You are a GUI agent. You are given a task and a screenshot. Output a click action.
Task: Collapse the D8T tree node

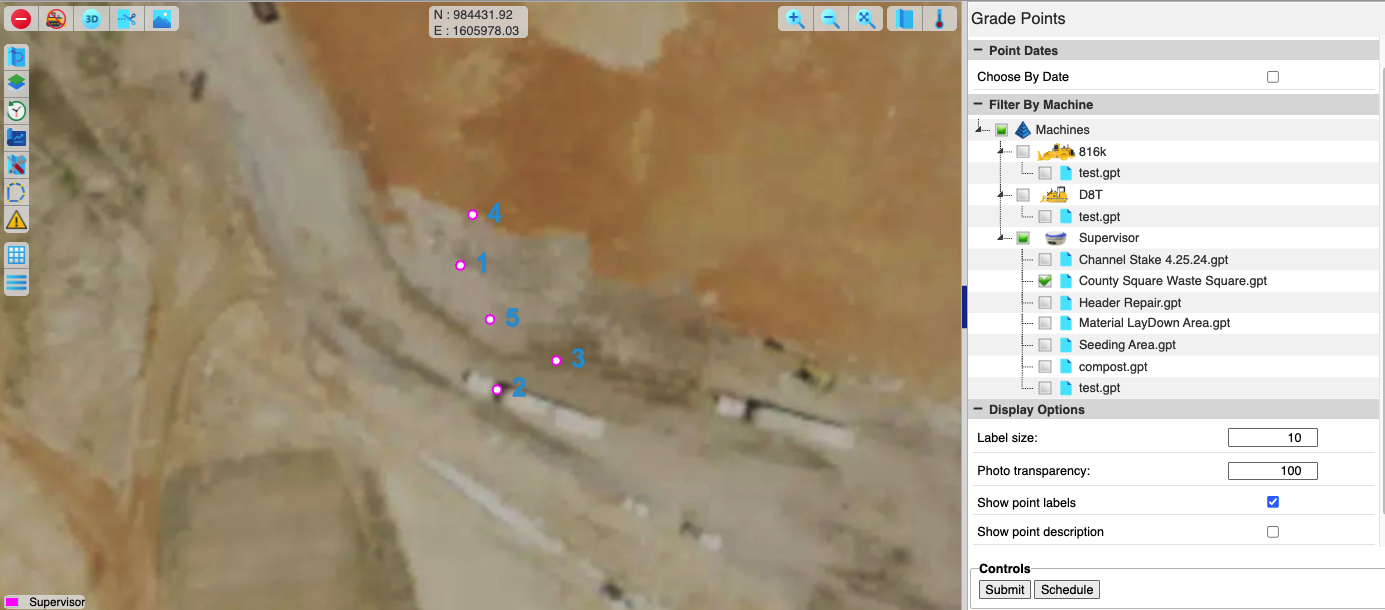click(x=1003, y=195)
